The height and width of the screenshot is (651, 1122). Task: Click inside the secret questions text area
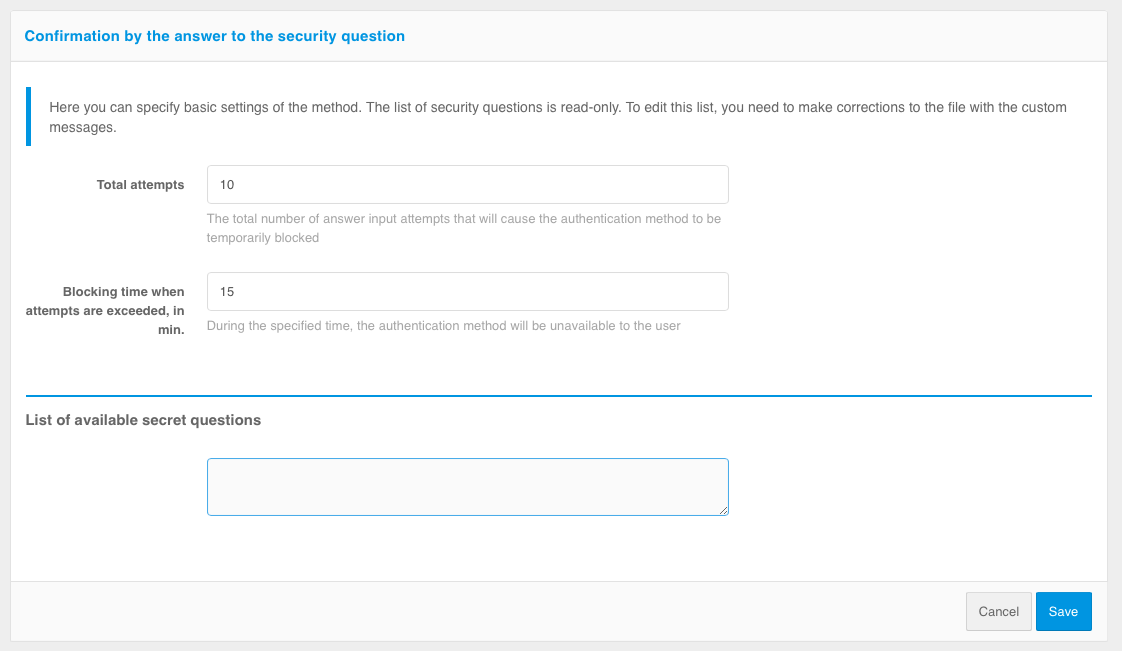467,487
